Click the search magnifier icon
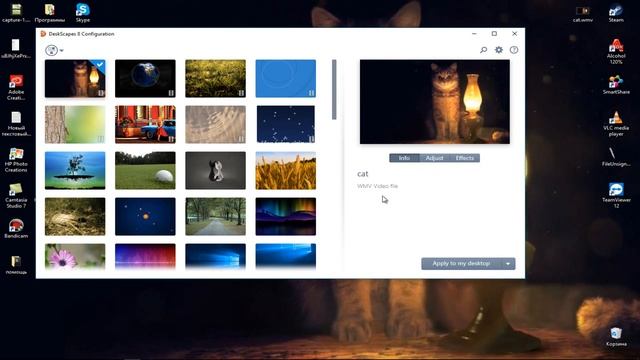Viewport: 640px width, 360px height. 483,50
